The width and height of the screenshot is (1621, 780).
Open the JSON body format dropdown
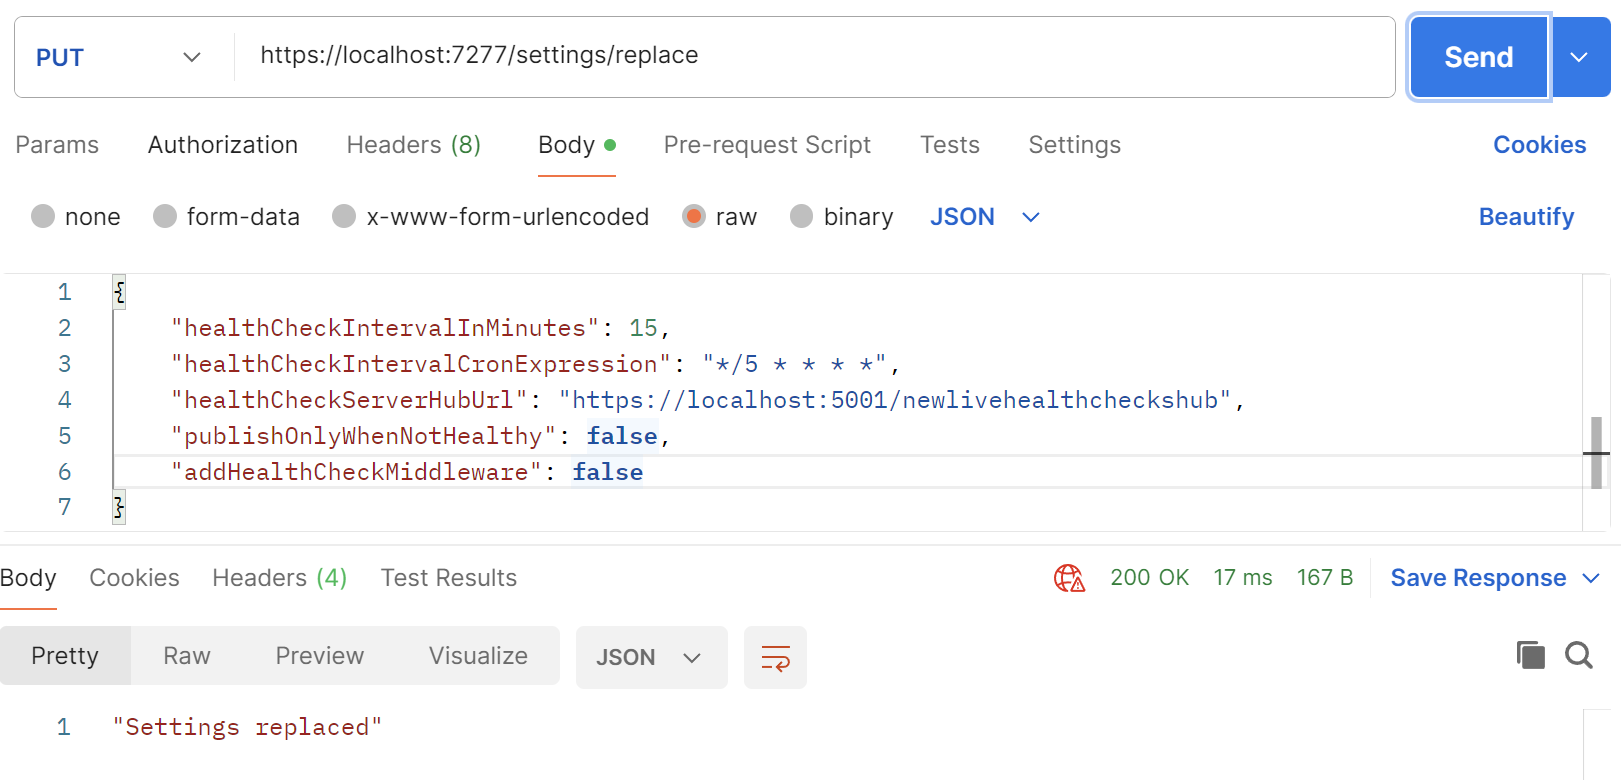click(985, 217)
